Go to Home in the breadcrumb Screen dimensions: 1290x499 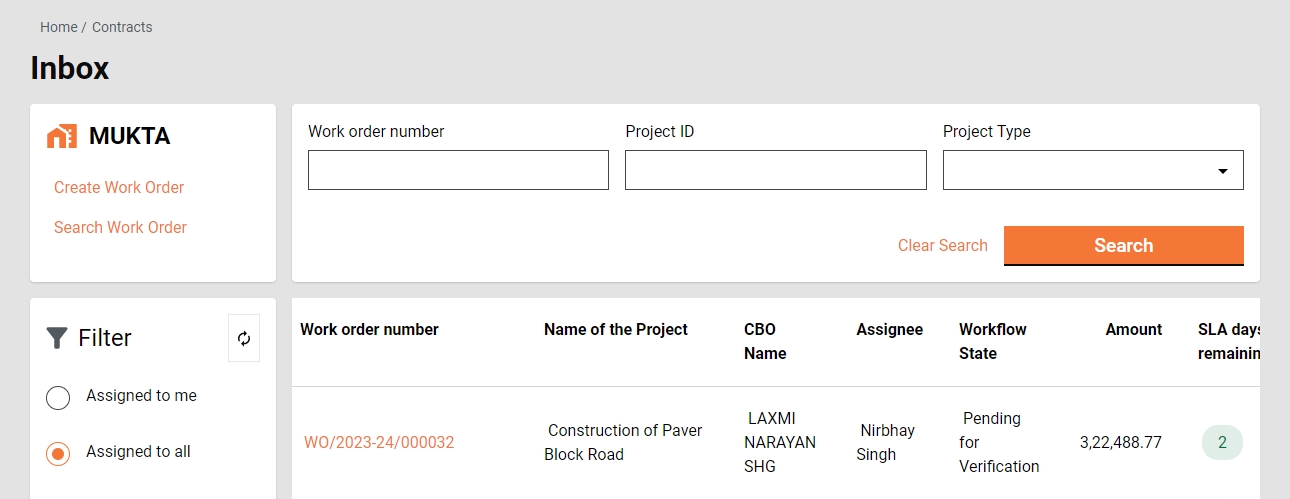point(59,27)
